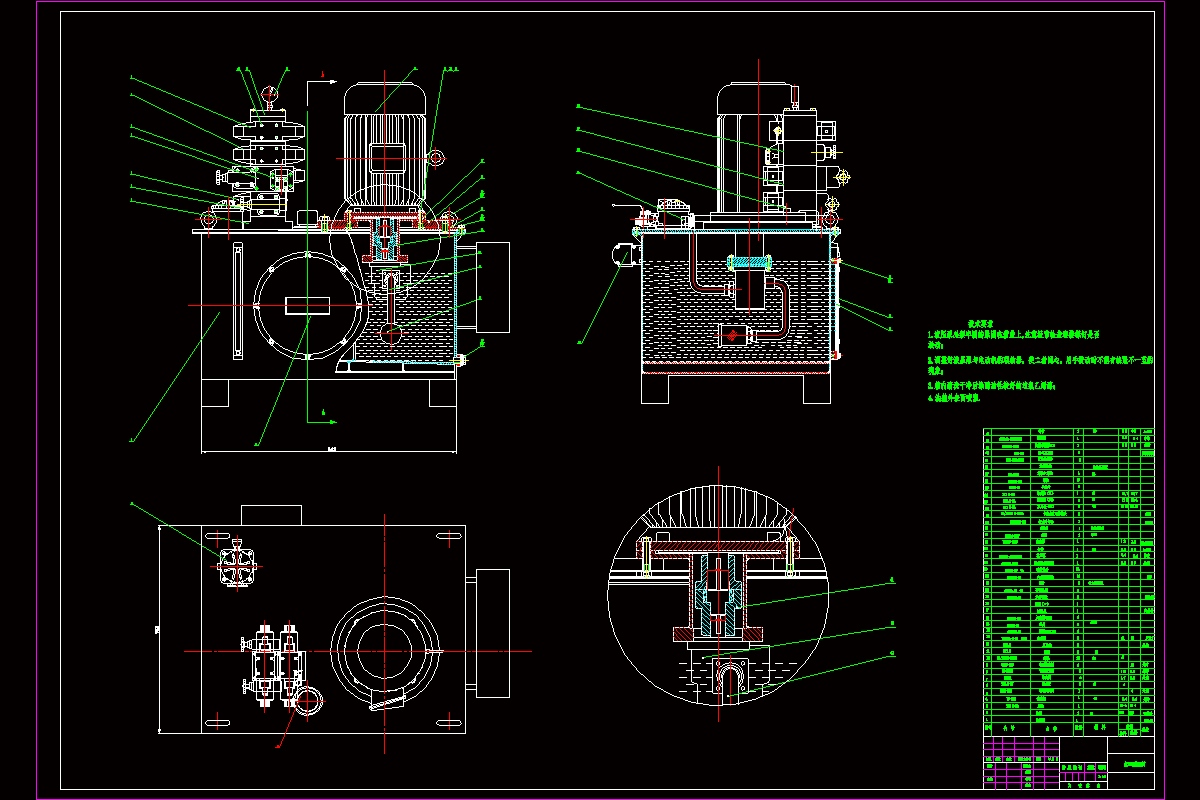Click the ball handle atop the valve stack

[268, 95]
